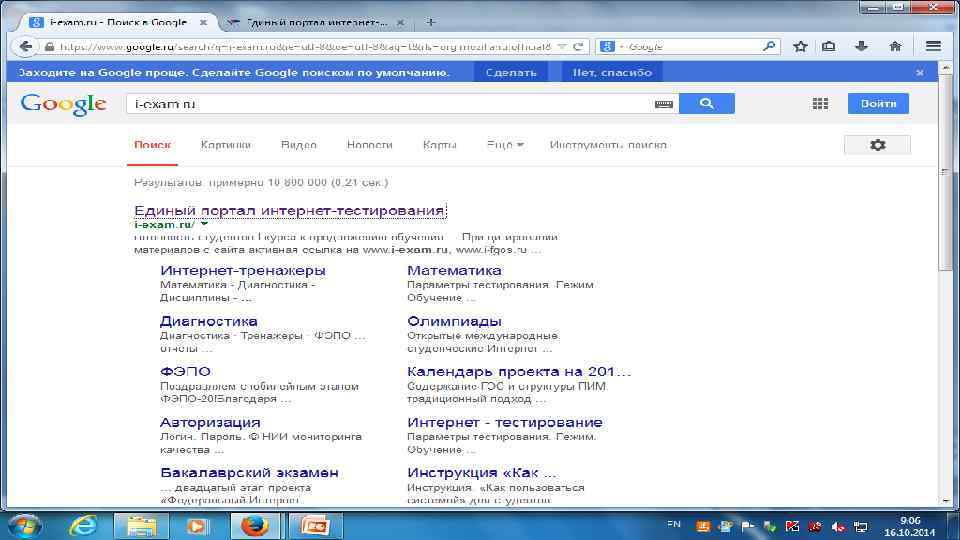960x540 pixels.
Task: Open the Инструкция «Как ... sitelink
Action: tap(481, 473)
